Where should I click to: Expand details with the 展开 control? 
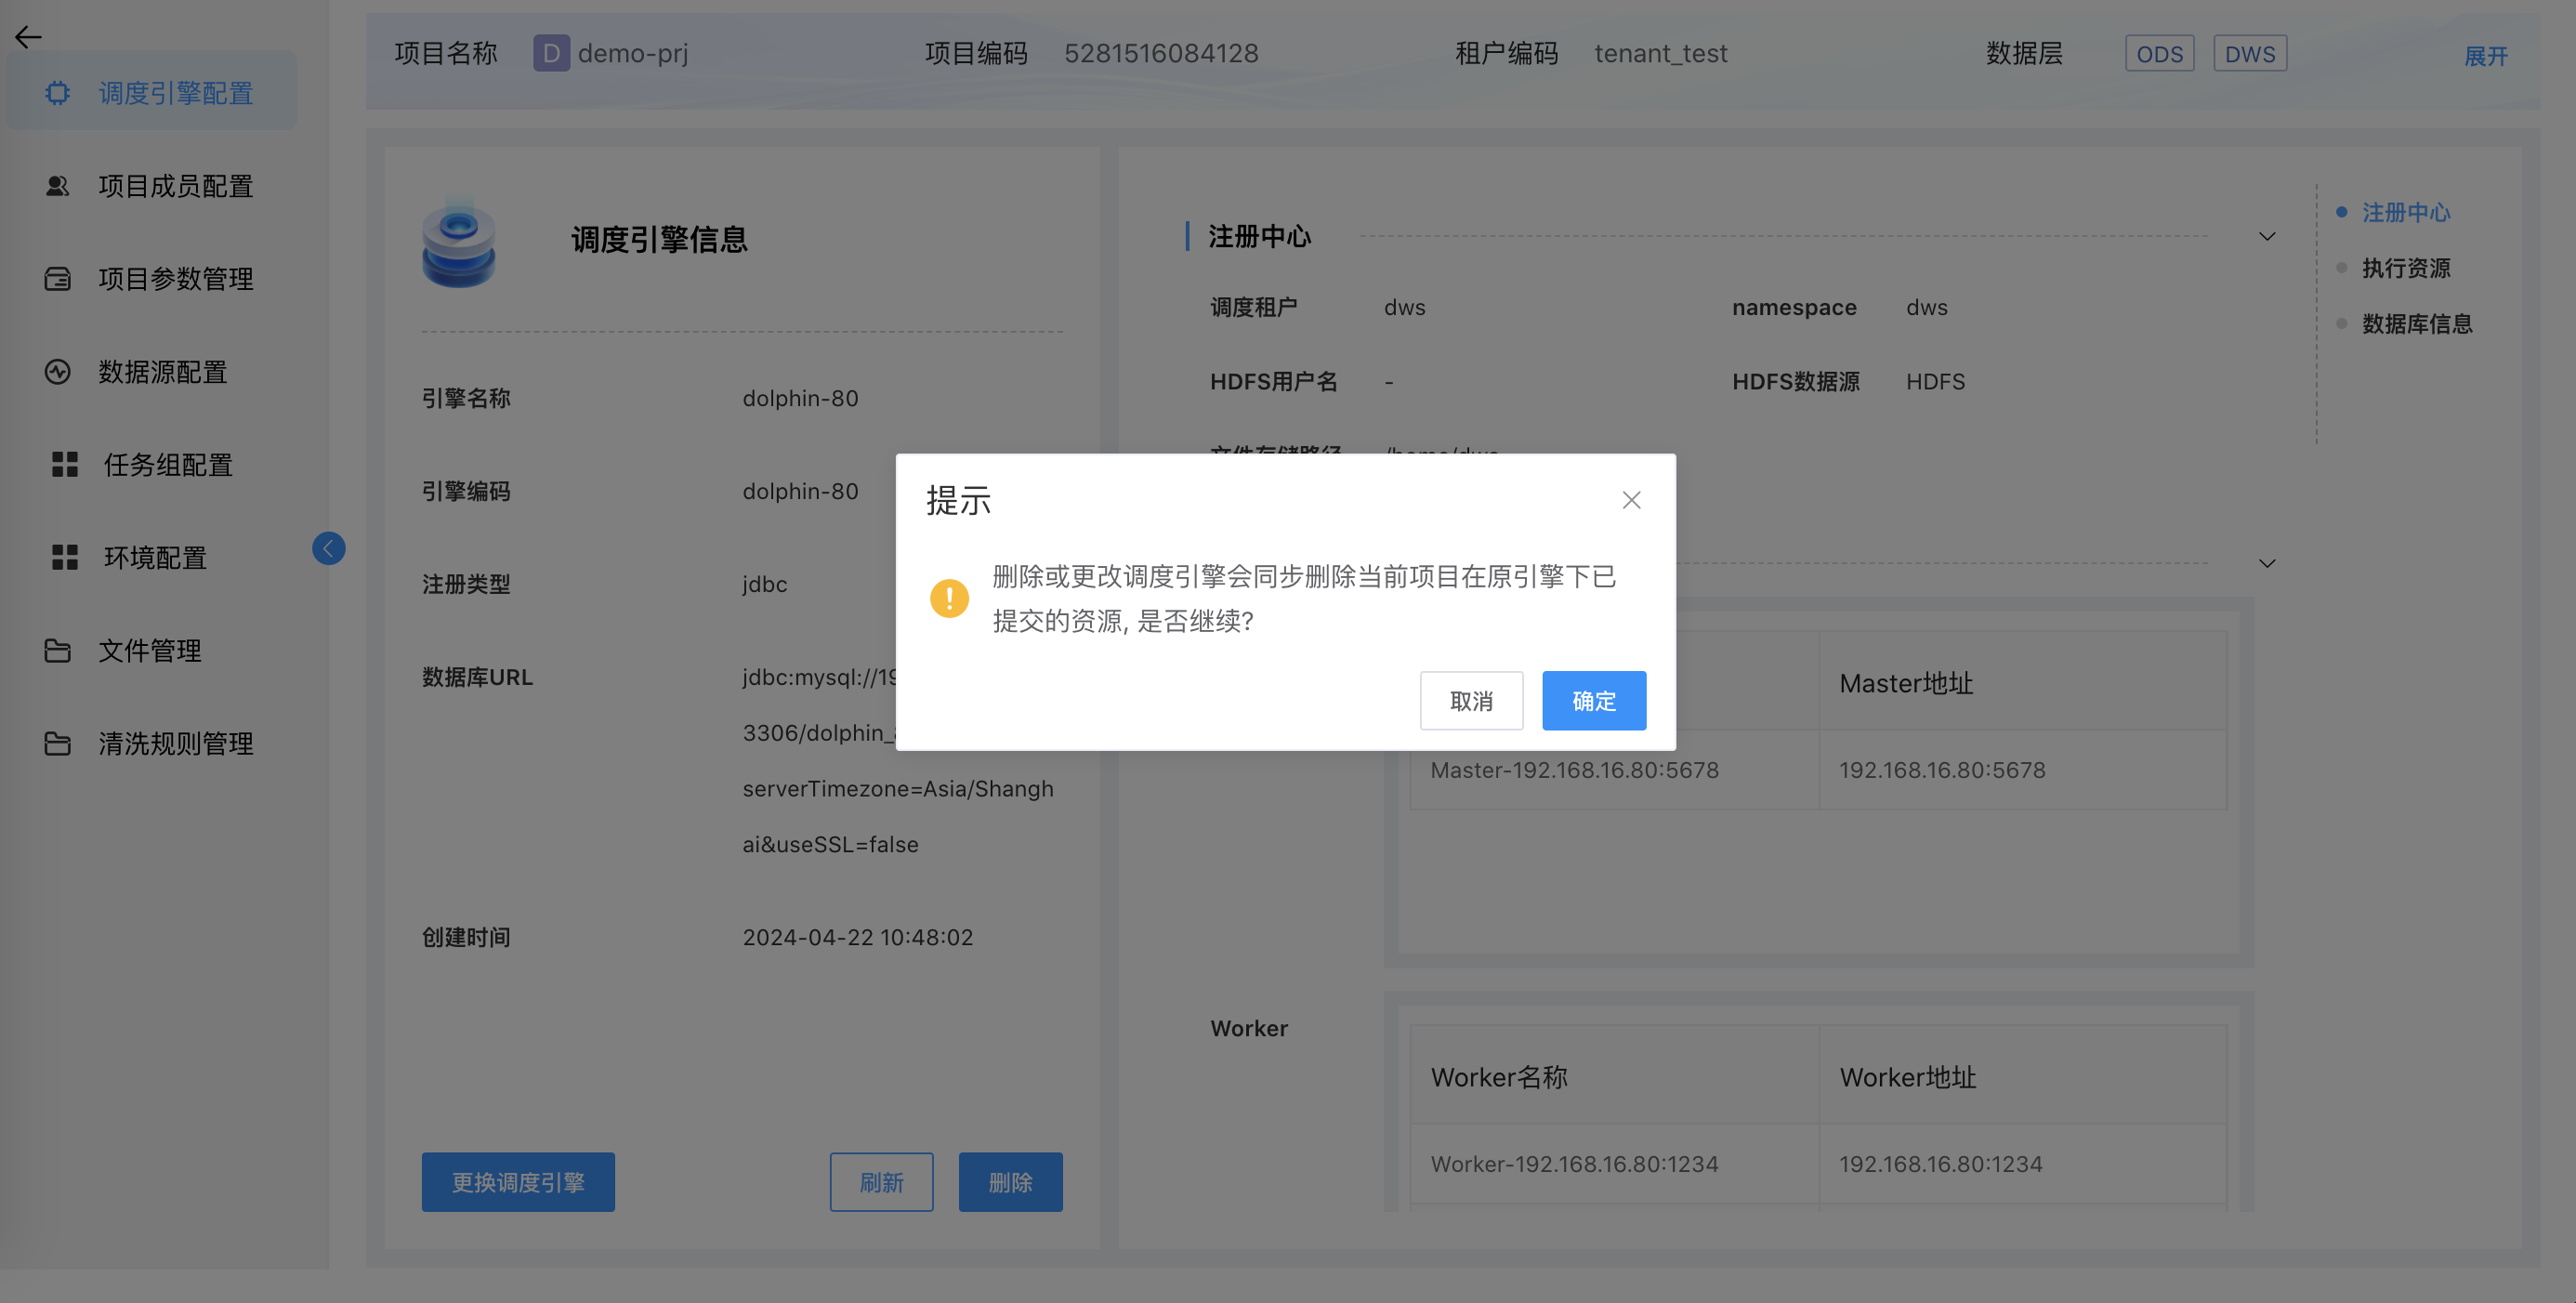(2487, 56)
